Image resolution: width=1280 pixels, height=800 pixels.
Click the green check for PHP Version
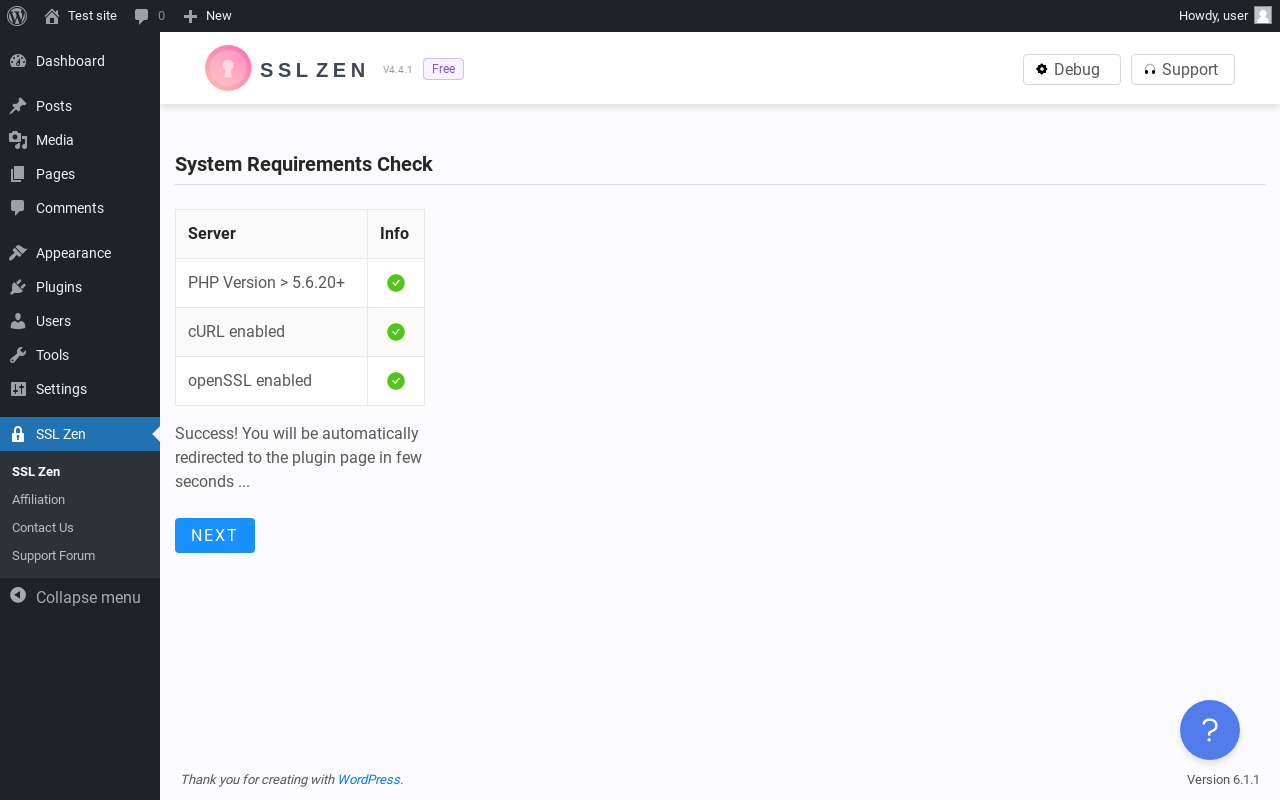tap(396, 283)
